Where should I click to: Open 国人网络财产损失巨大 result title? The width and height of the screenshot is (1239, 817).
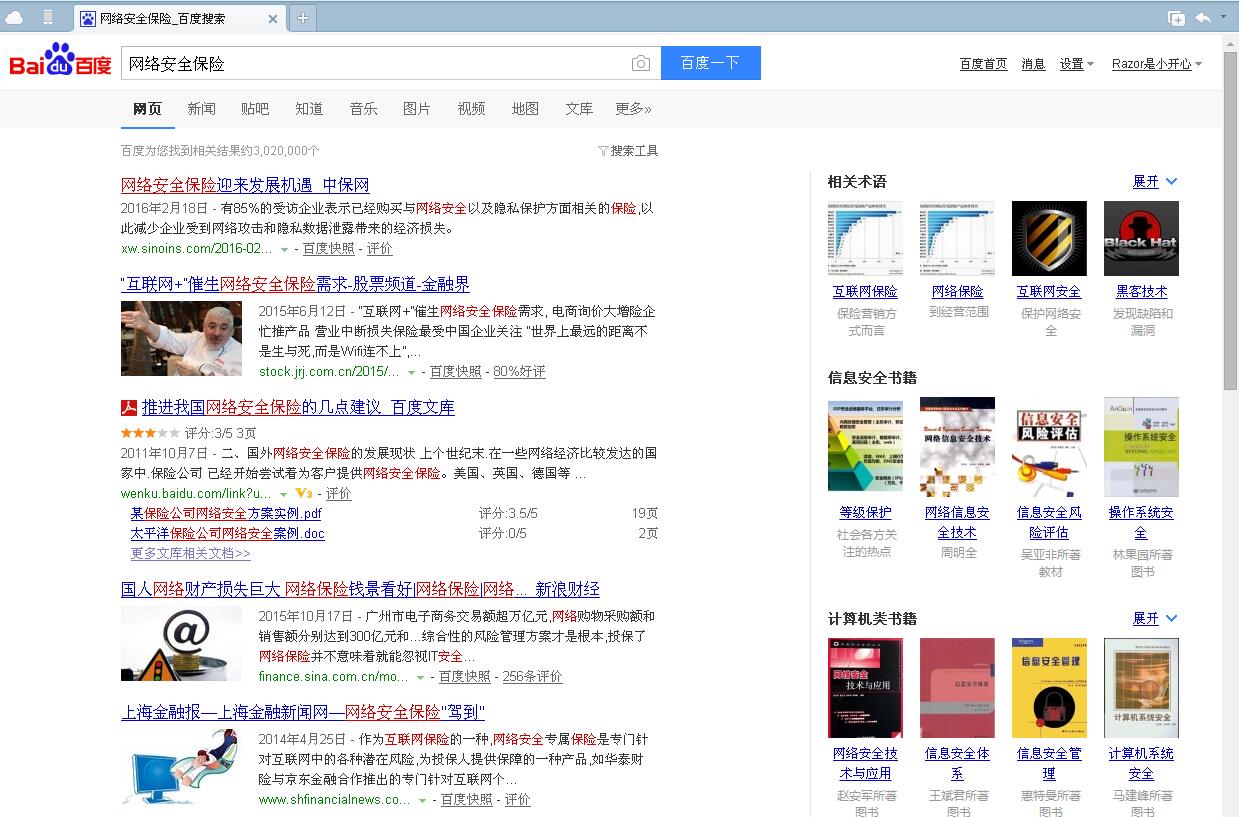pos(360,589)
